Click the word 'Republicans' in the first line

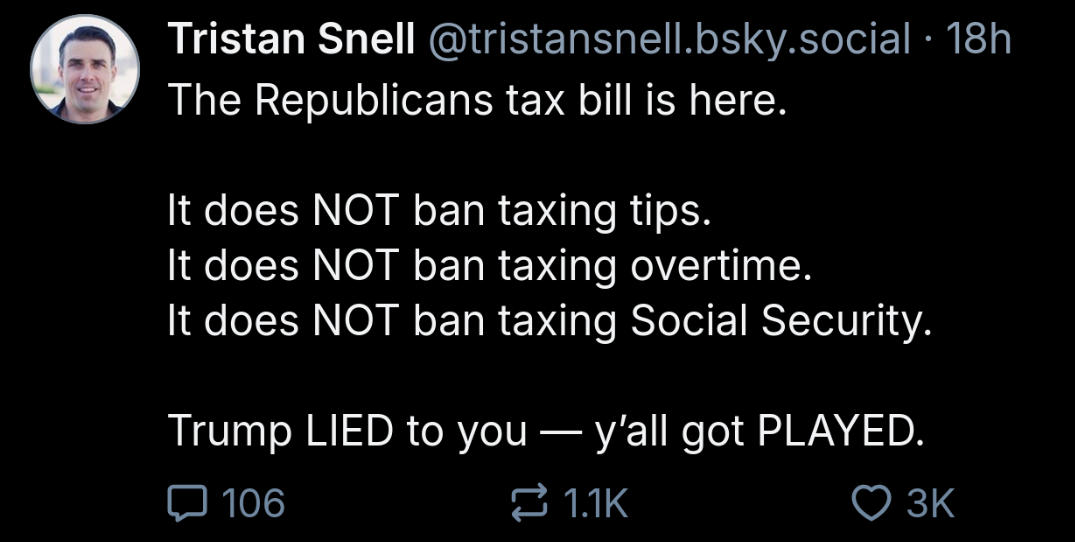click(x=374, y=101)
